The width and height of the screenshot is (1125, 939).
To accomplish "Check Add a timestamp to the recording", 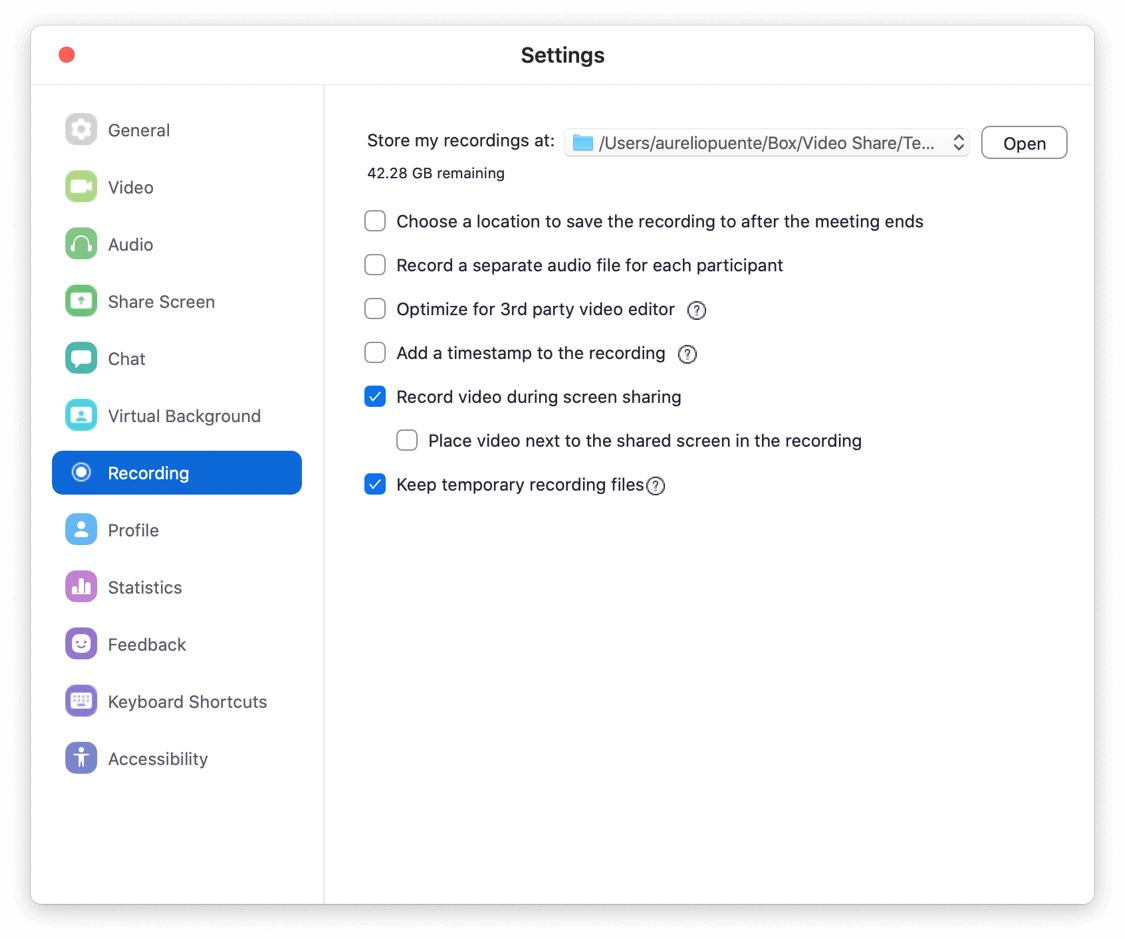I will (375, 353).
